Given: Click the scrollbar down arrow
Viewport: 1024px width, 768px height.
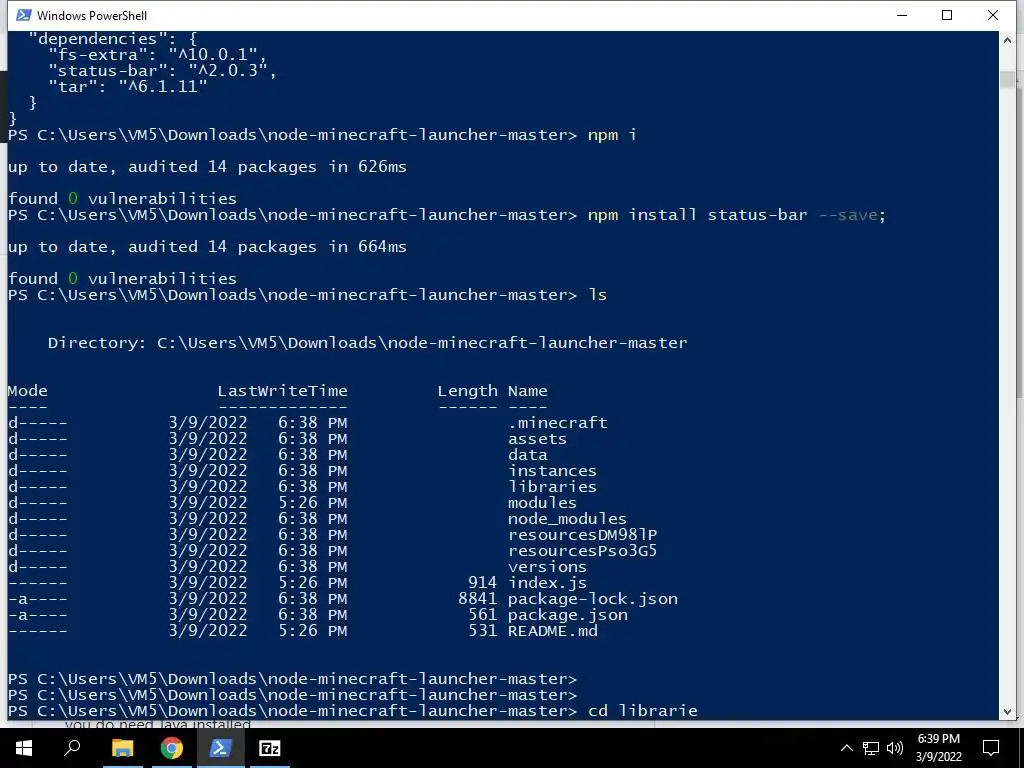Looking at the screenshot, I should pyautogui.click(x=1008, y=712).
